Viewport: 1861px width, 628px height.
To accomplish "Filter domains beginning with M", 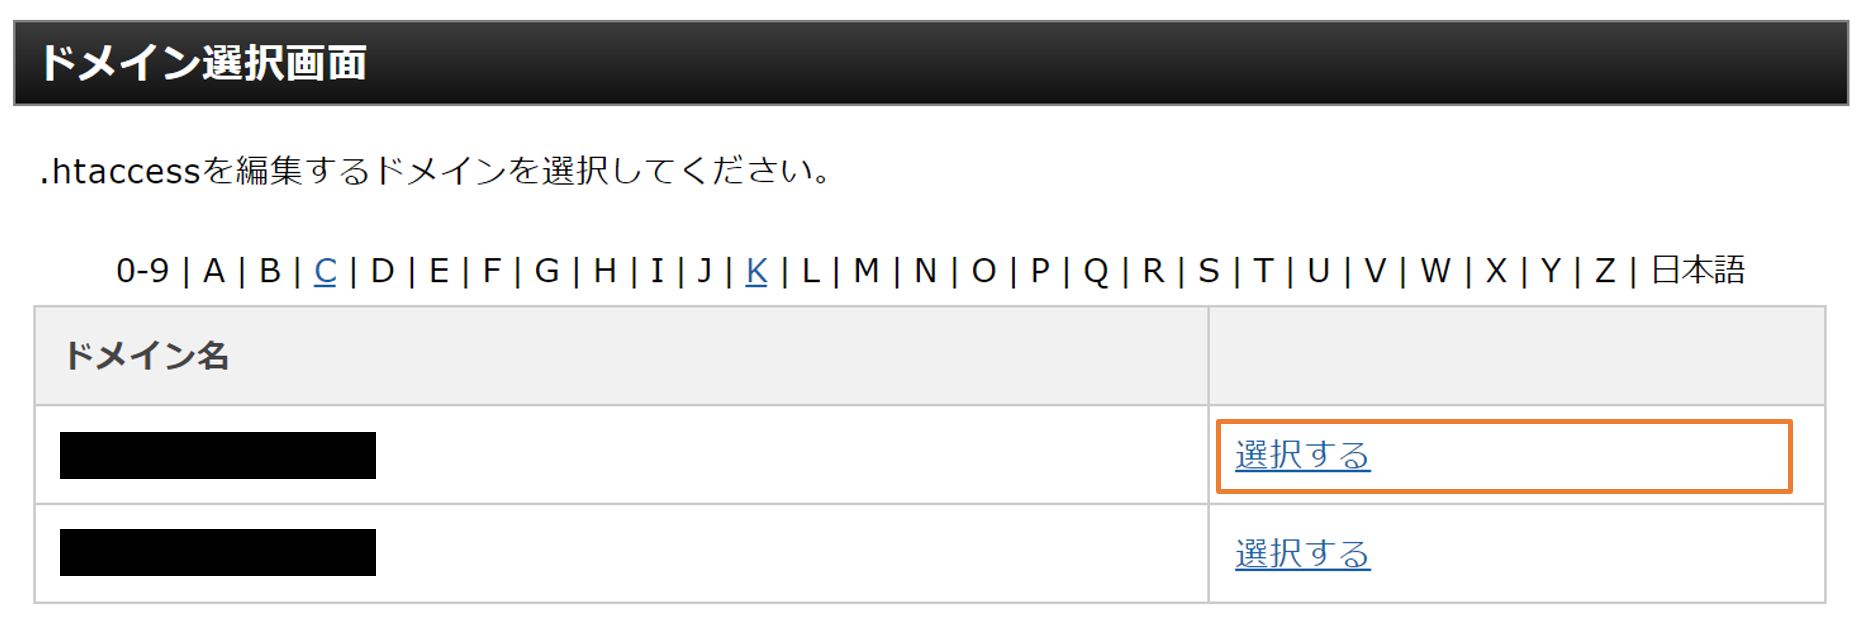I will 866,271.
